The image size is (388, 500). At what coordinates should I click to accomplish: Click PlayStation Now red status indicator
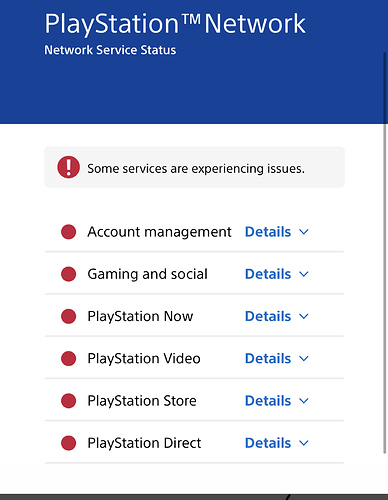(x=69, y=316)
